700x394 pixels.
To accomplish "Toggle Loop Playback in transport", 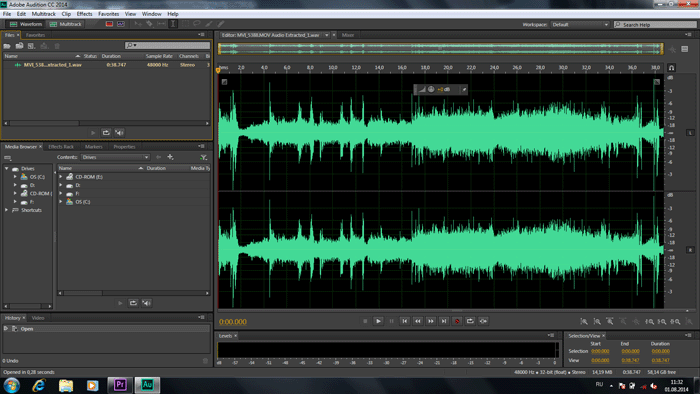I will (470, 321).
